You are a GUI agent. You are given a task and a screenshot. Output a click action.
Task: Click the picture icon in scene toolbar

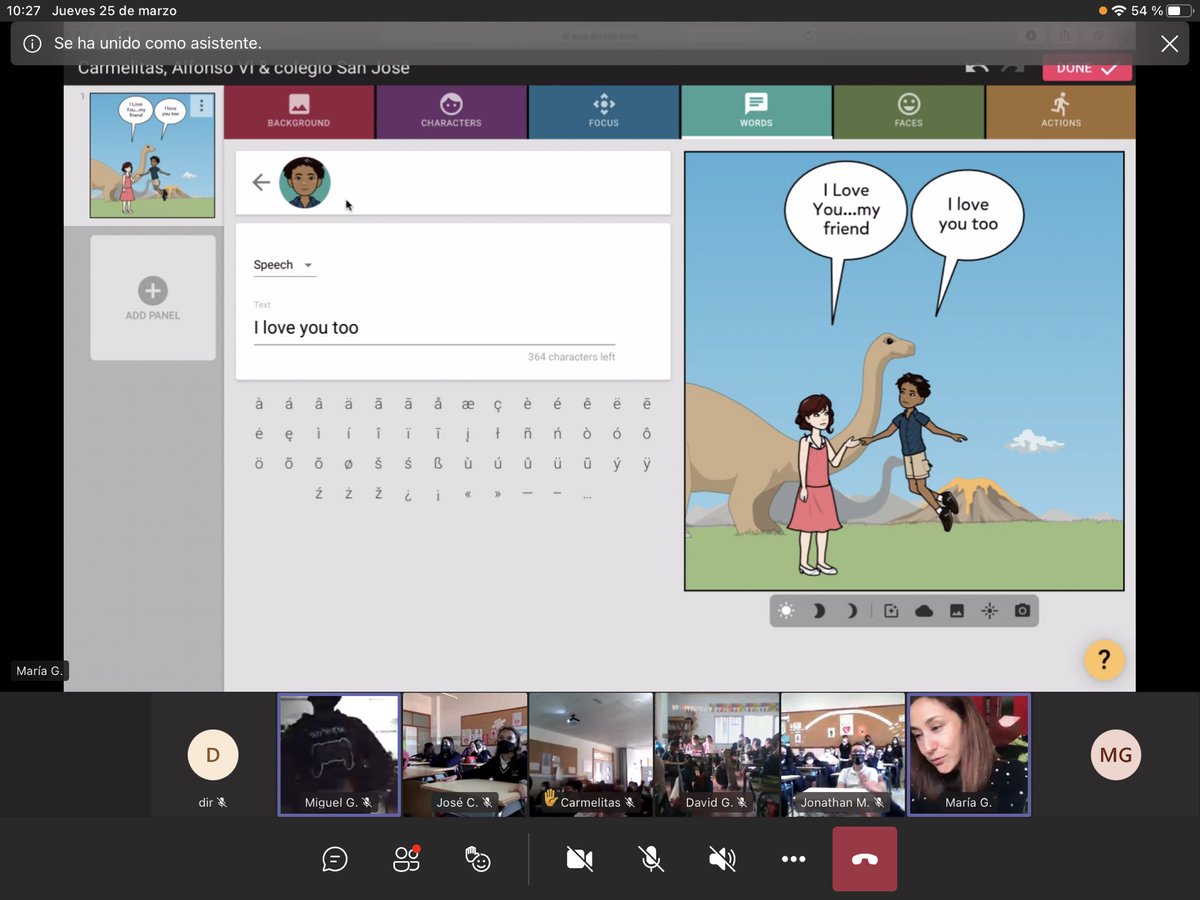pos(957,611)
